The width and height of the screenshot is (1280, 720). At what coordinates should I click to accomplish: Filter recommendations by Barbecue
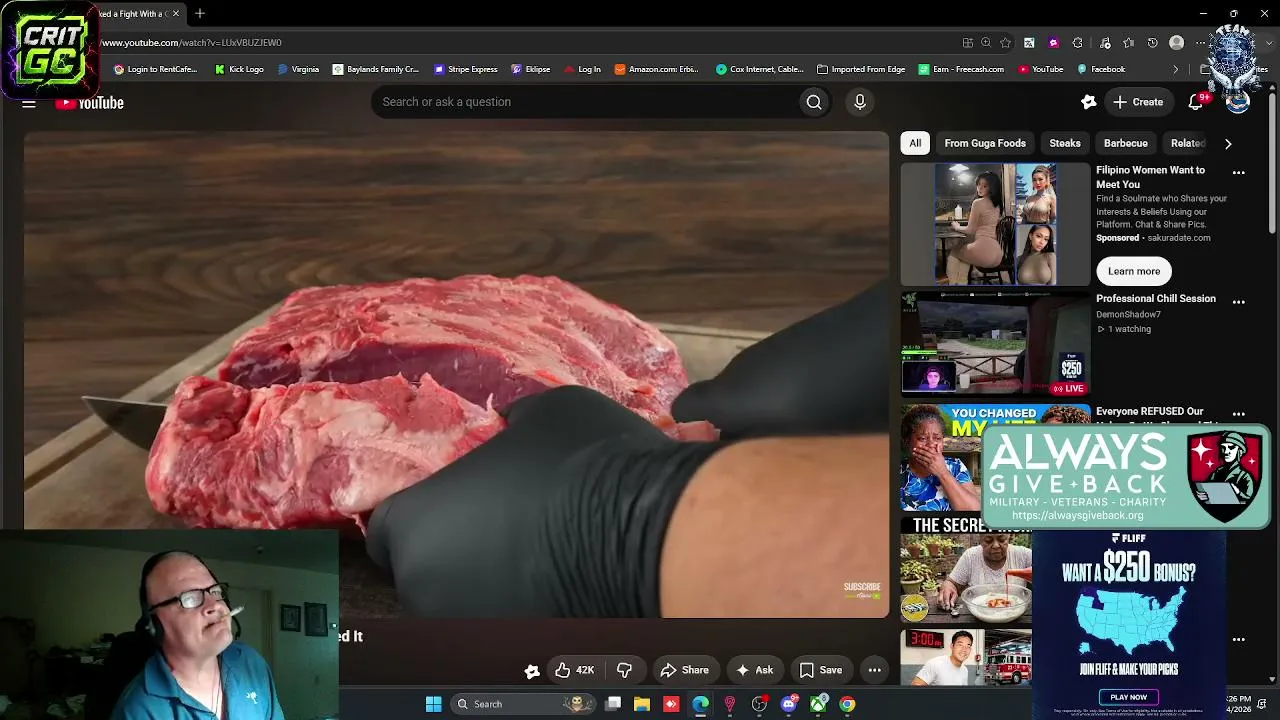click(1126, 144)
